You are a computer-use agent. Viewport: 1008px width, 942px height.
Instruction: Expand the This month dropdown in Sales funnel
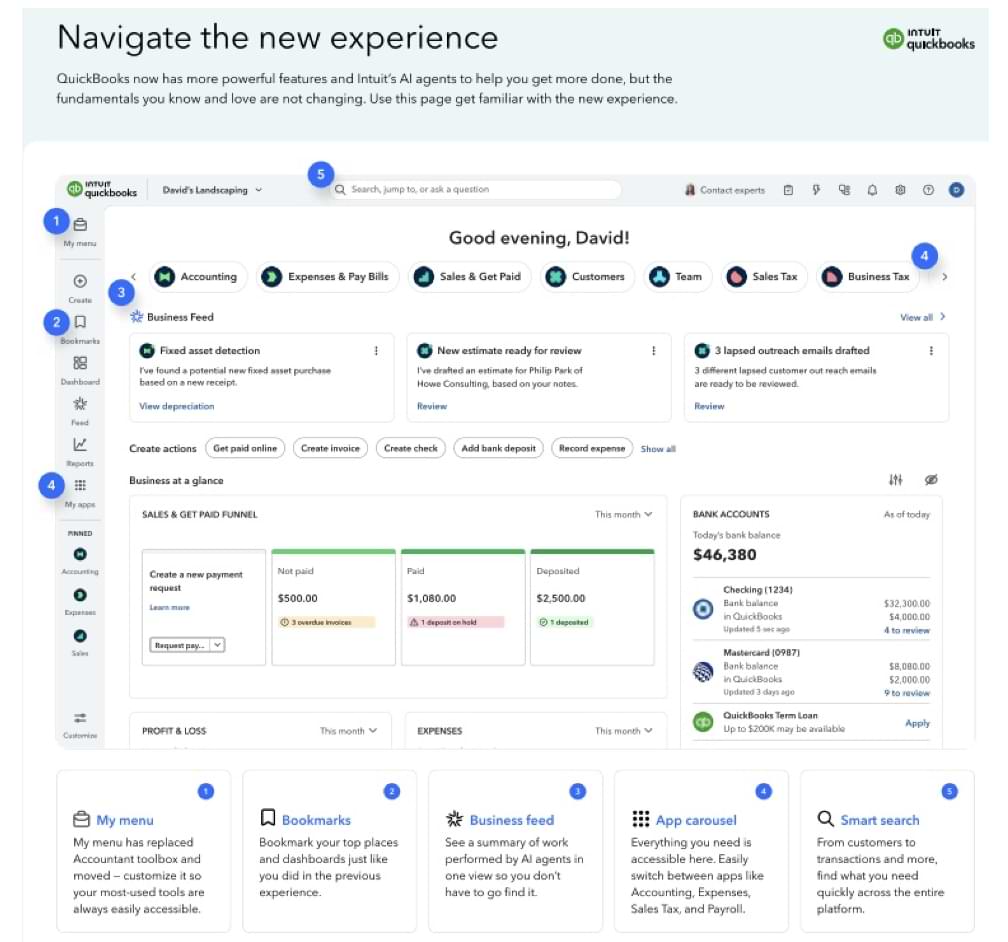point(623,515)
